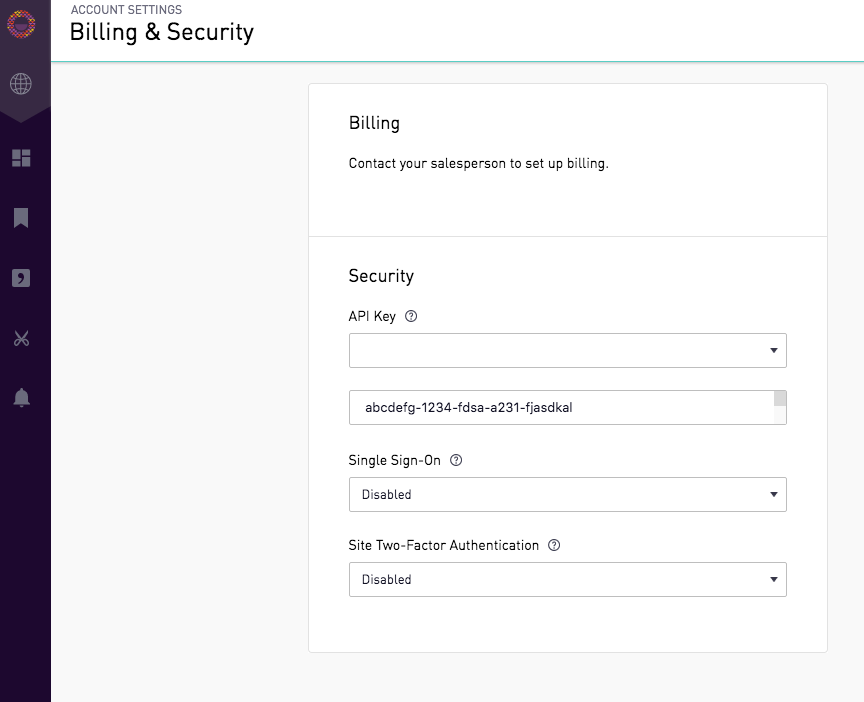Click the scrollbar thumb in key field
This screenshot has width=864, height=702.
pyautogui.click(x=780, y=398)
